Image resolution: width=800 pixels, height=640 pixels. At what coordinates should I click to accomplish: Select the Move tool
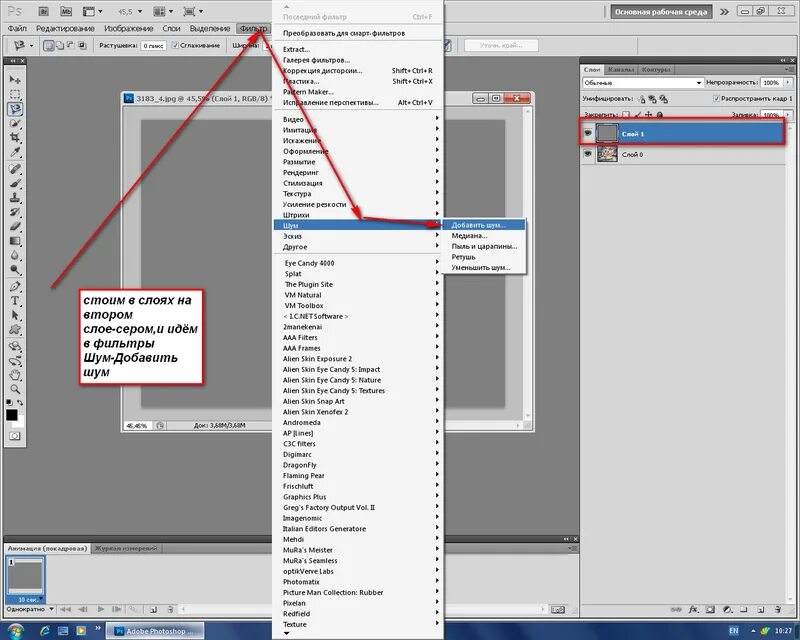15,80
